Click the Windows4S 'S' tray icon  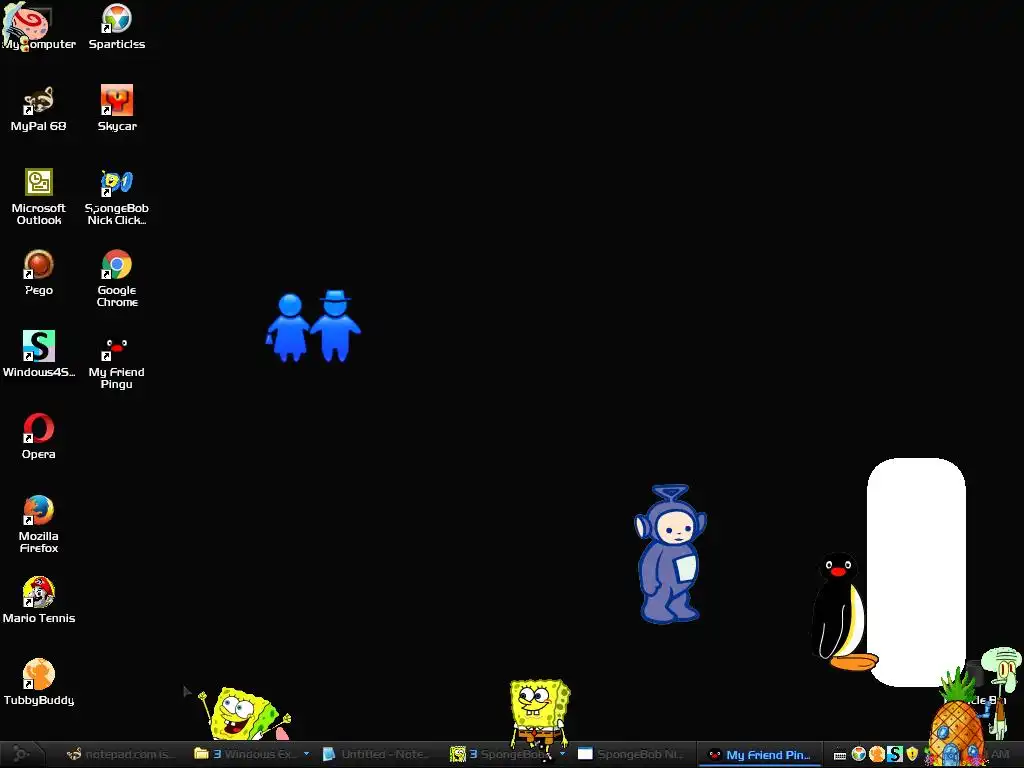895,754
